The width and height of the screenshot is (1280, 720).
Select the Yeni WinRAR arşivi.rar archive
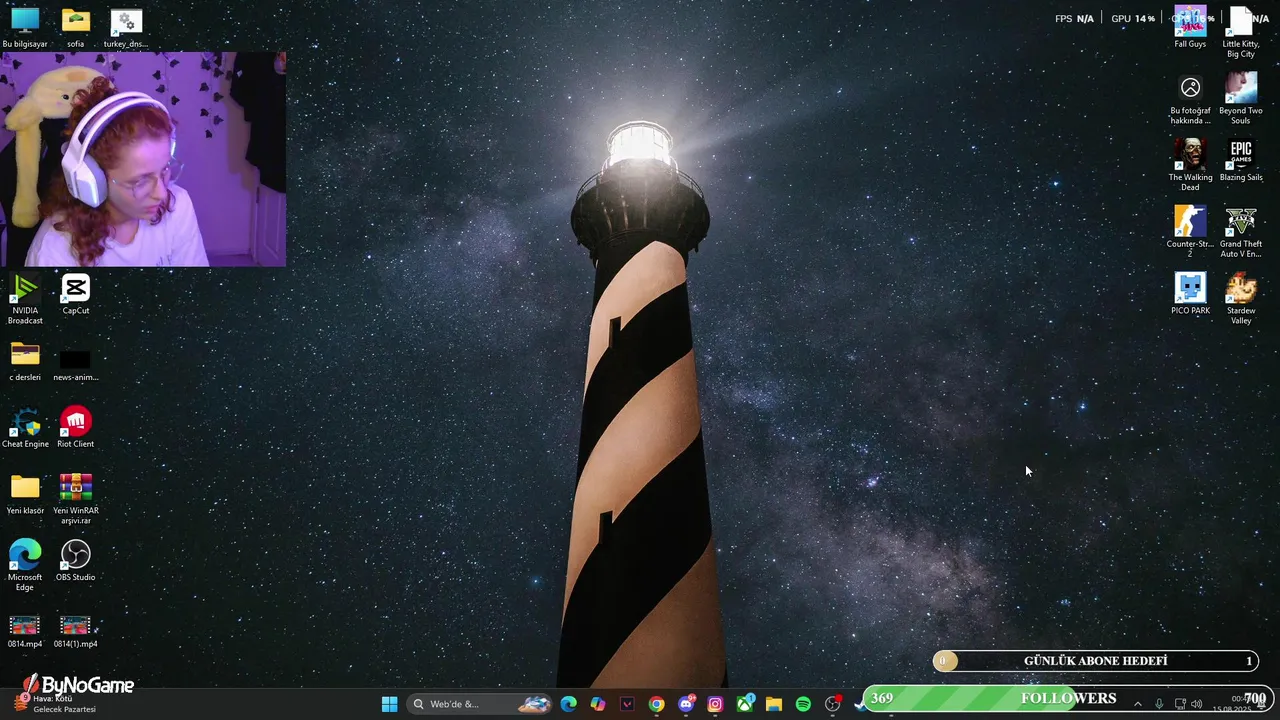click(x=76, y=499)
